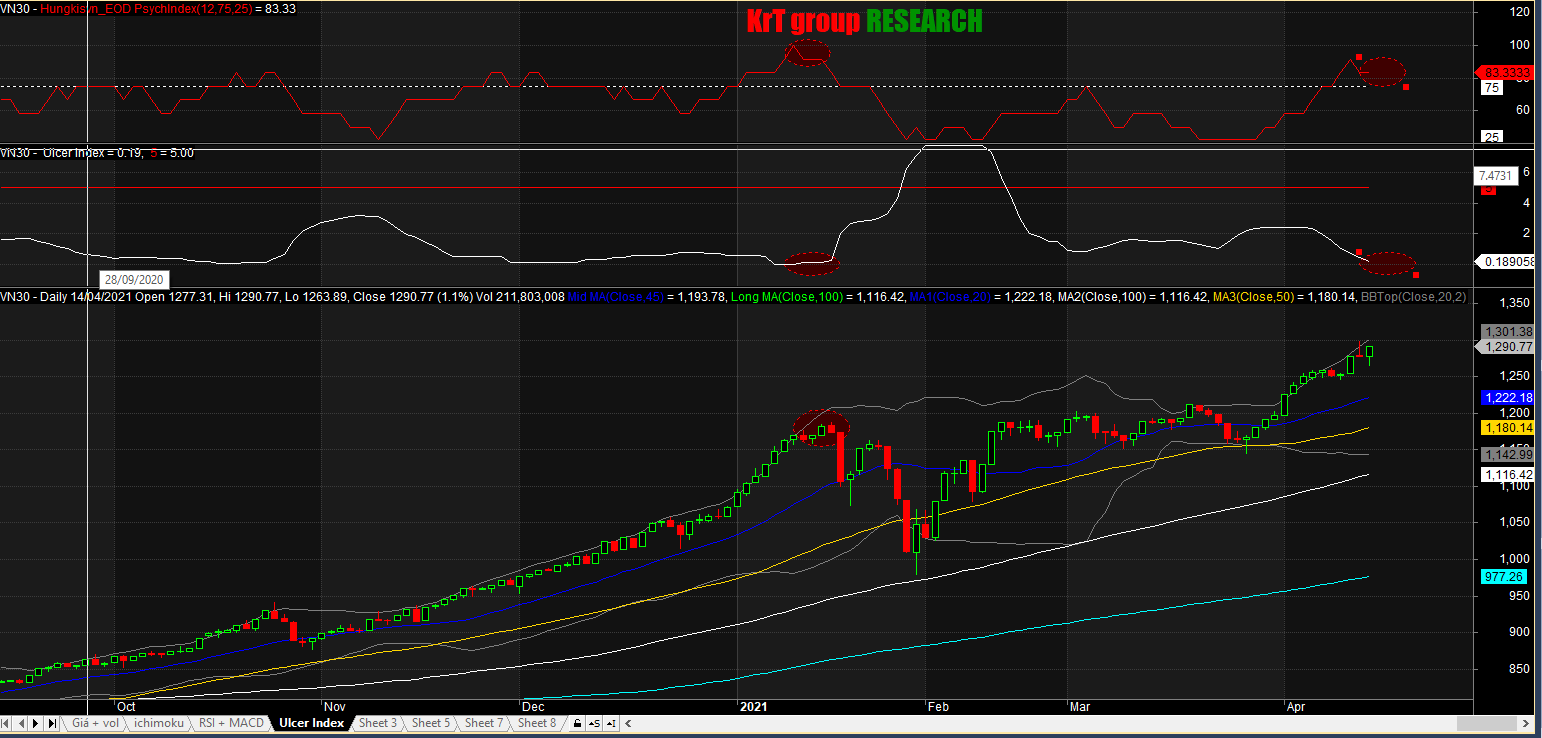Select the RSI + MACD tab

coord(231,723)
